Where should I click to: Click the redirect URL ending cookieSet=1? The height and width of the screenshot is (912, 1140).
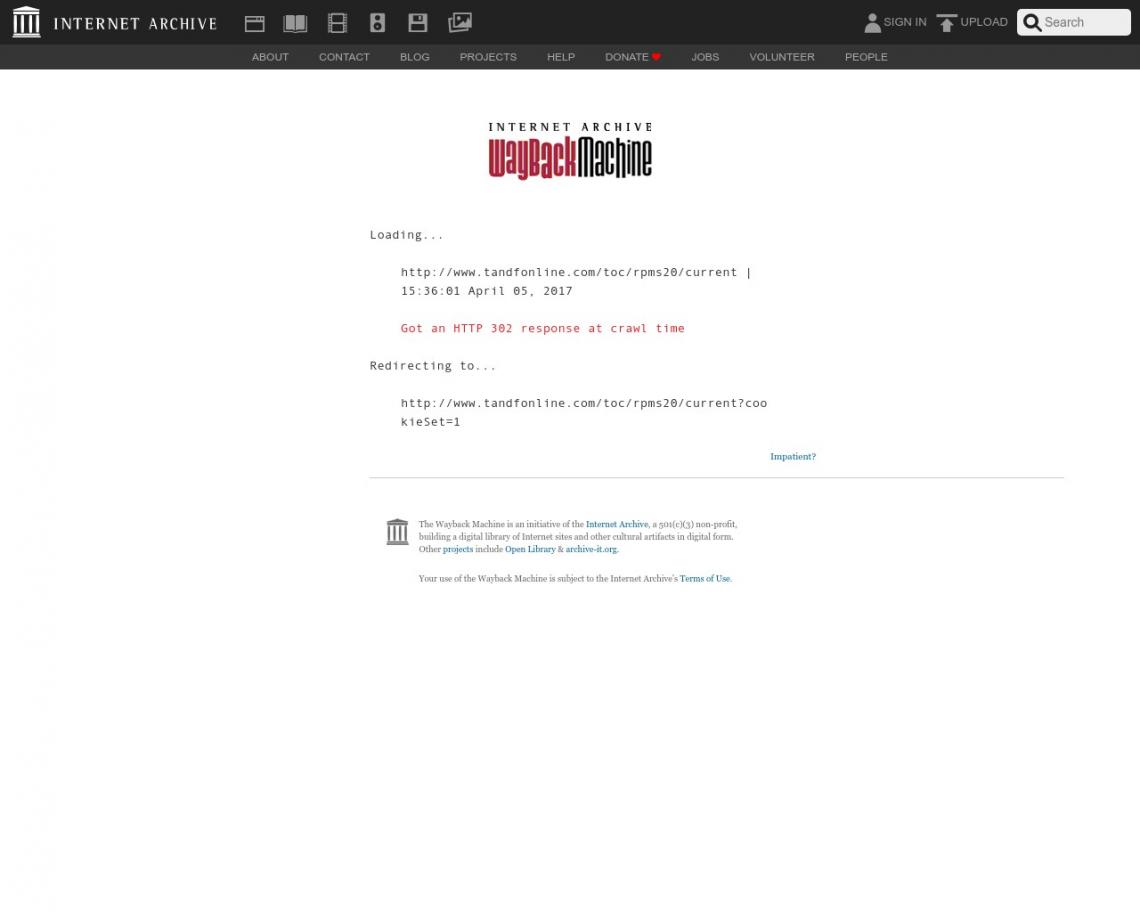[x=584, y=412]
